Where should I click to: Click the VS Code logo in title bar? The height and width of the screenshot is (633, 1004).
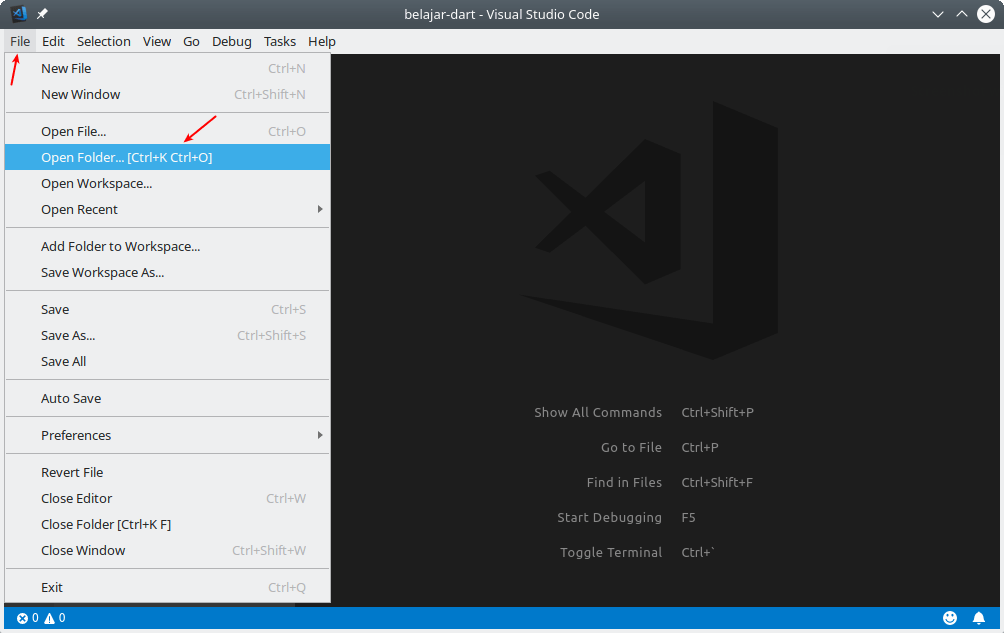[x=19, y=13]
